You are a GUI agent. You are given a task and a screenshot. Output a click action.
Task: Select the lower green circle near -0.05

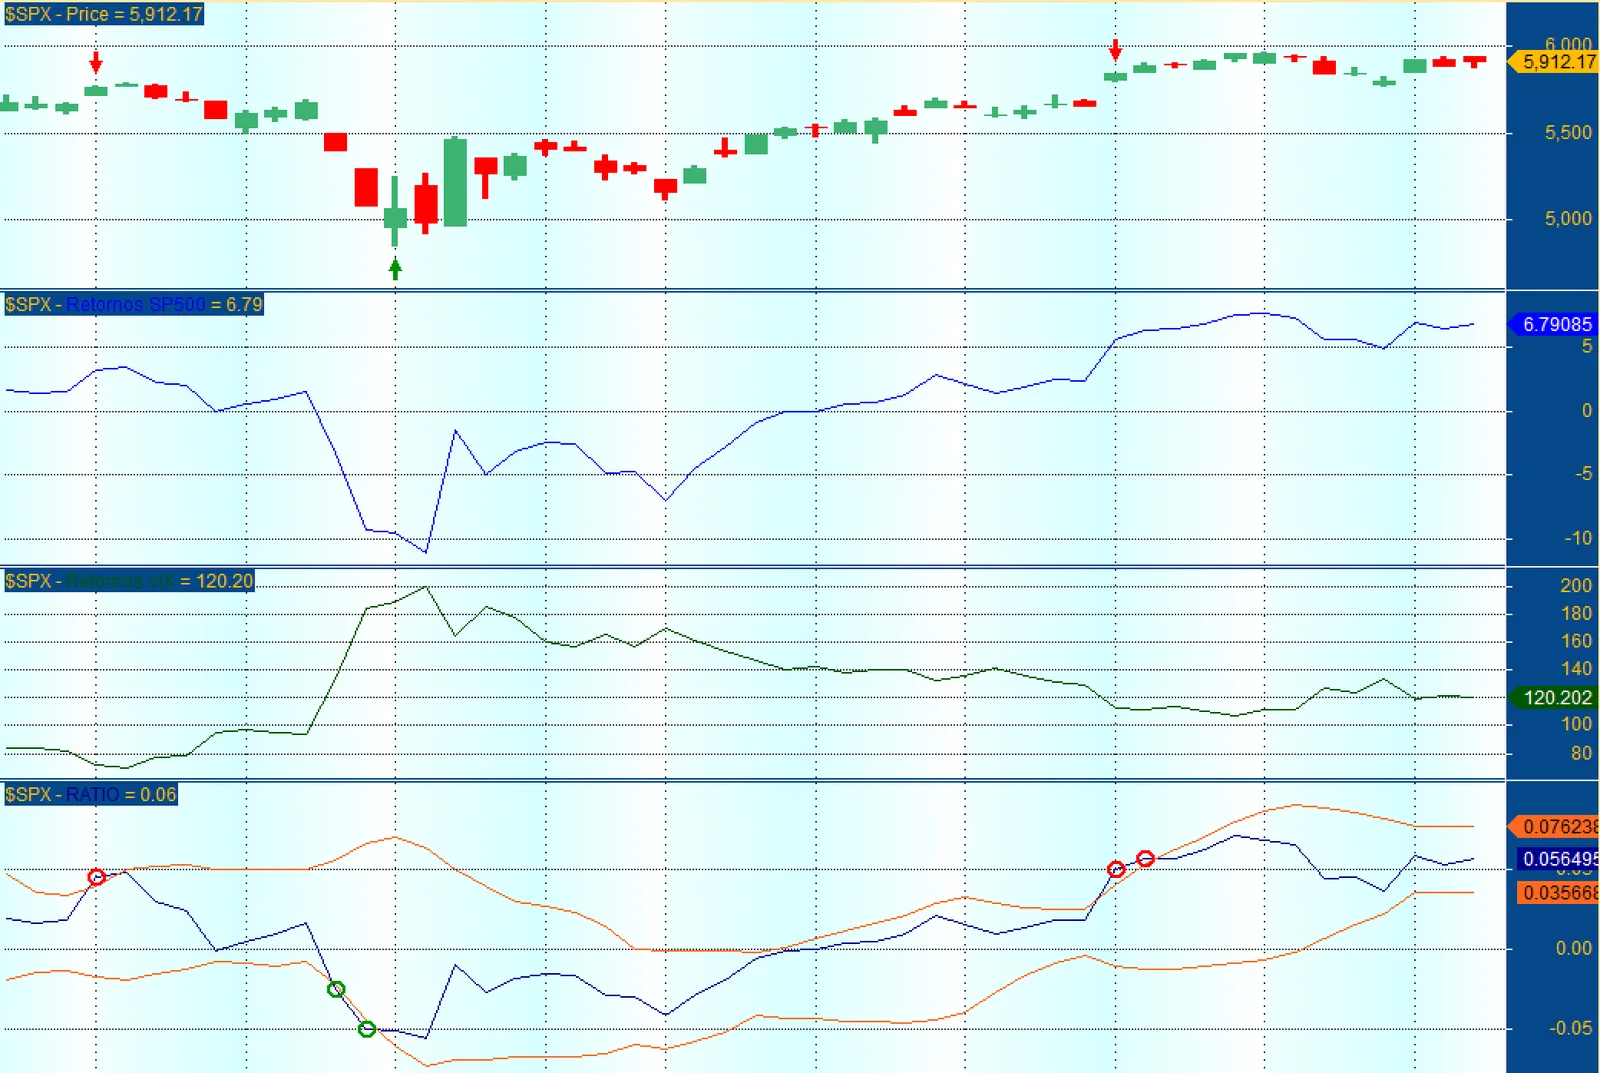pyautogui.click(x=367, y=1029)
